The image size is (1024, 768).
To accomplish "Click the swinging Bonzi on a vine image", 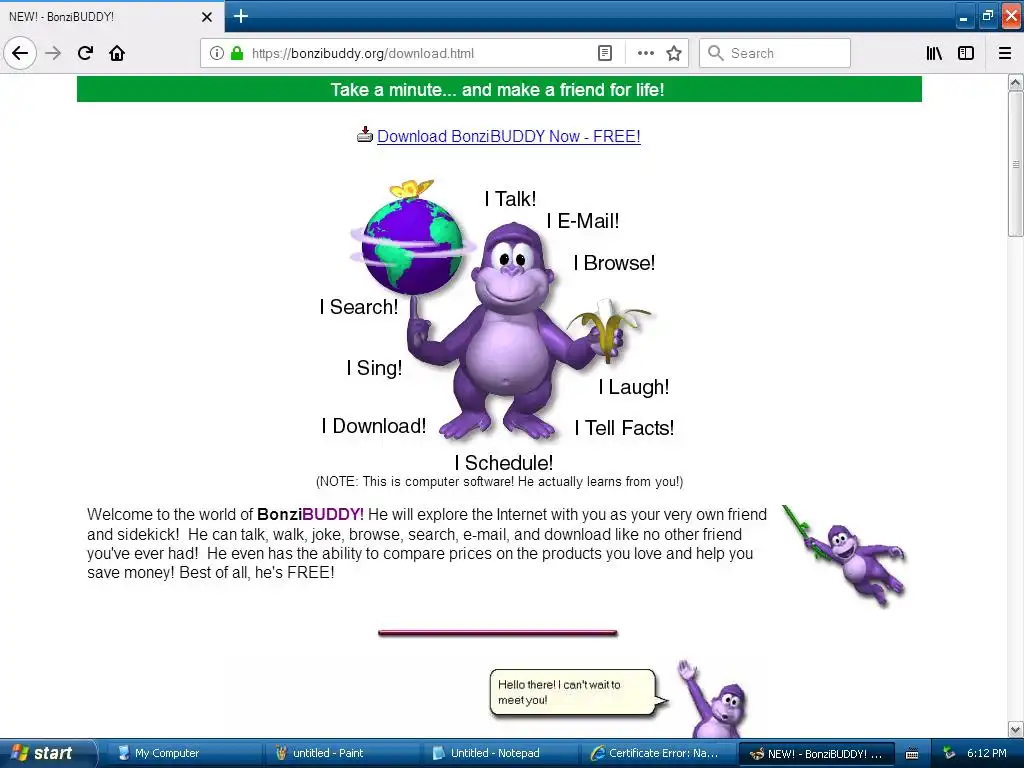I will (x=844, y=555).
